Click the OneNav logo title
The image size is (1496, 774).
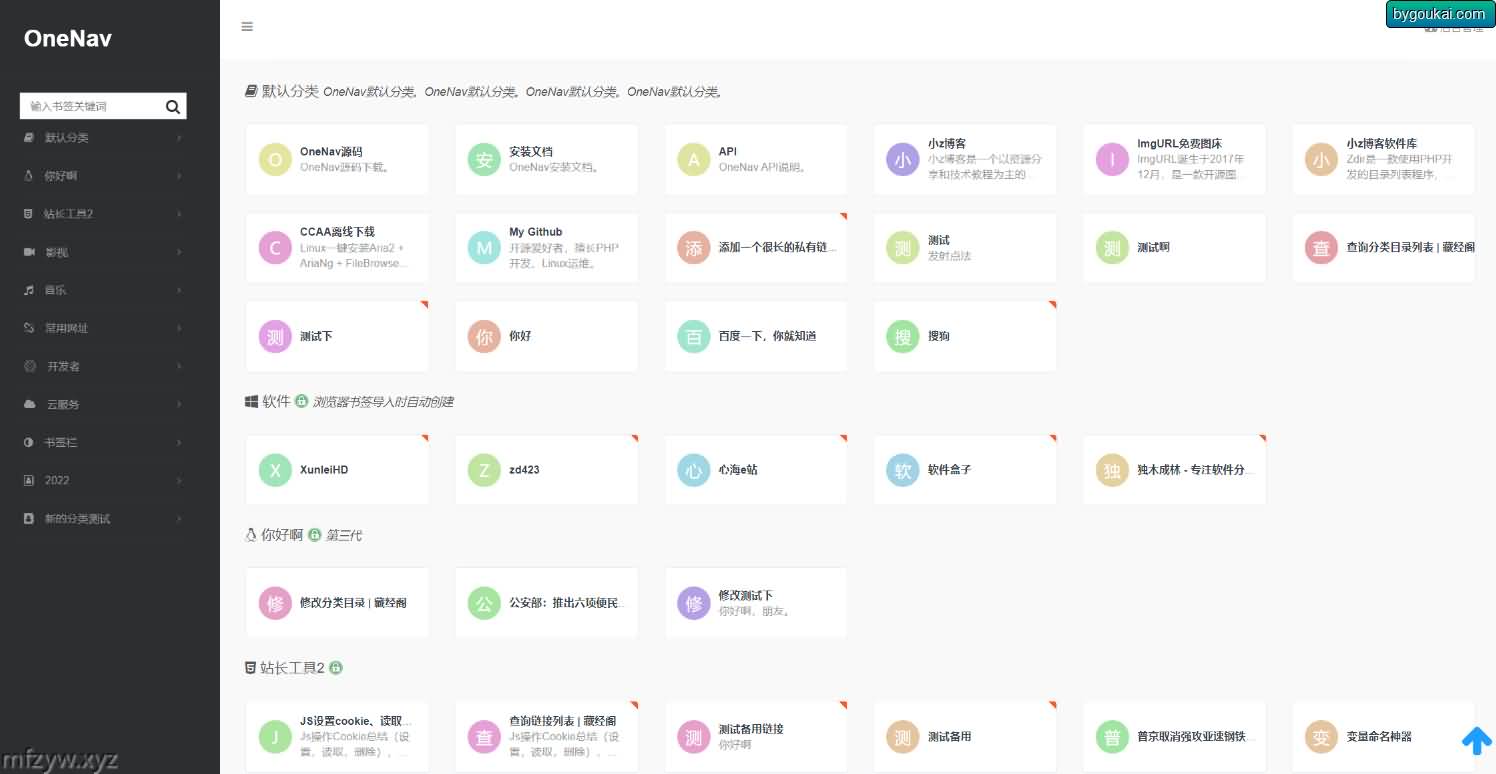click(x=68, y=39)
